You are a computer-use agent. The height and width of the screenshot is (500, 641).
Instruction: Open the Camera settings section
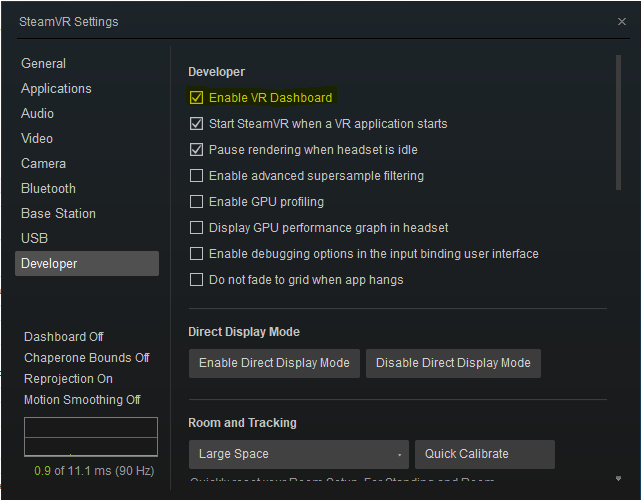pyautogui.click(x=87, y=164)
